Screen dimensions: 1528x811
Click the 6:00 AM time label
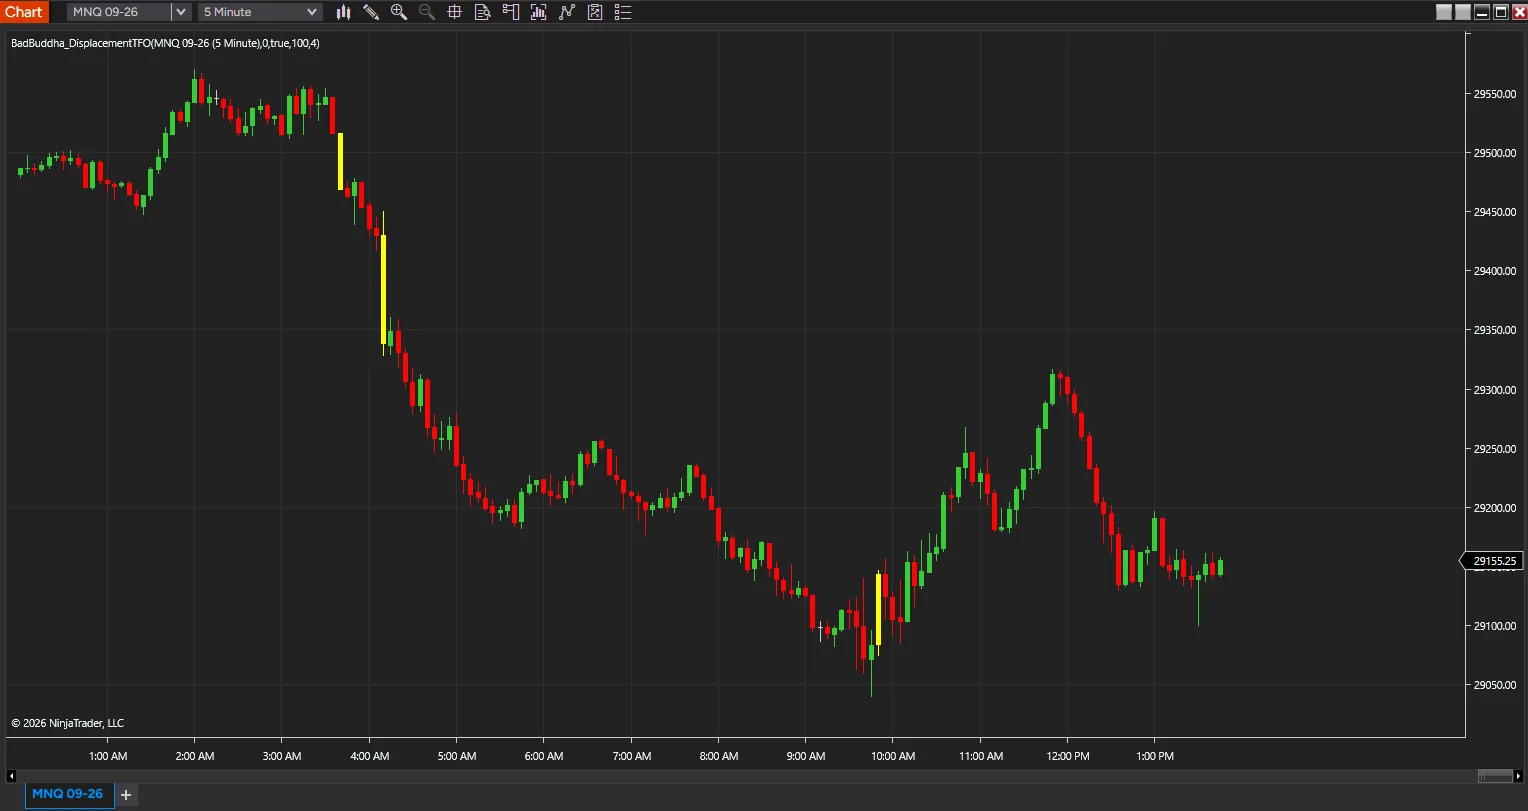click(x=544, y=756)
